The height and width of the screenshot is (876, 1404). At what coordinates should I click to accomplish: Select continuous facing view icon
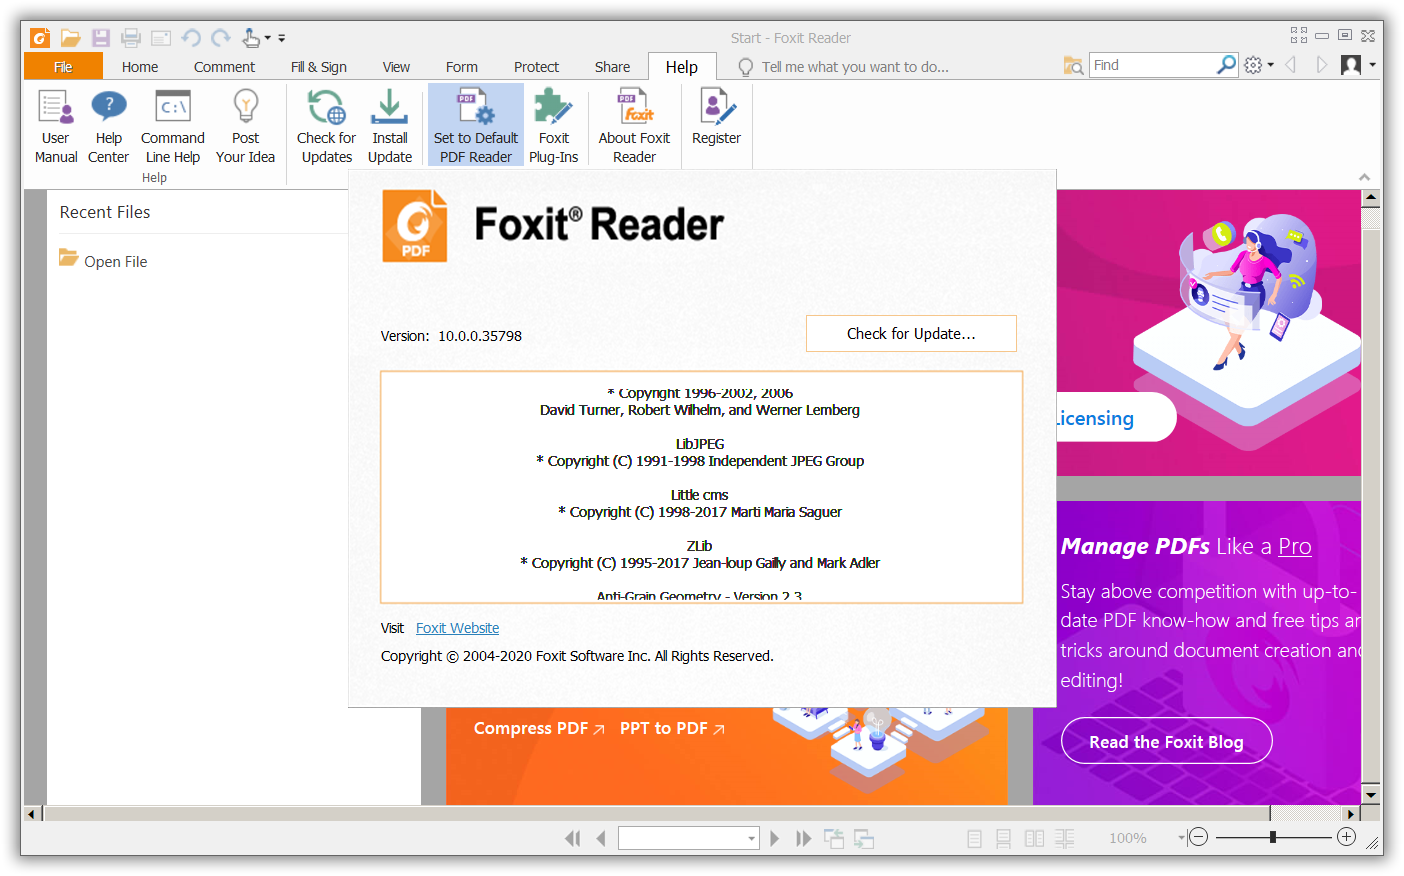coord(1064,838)
